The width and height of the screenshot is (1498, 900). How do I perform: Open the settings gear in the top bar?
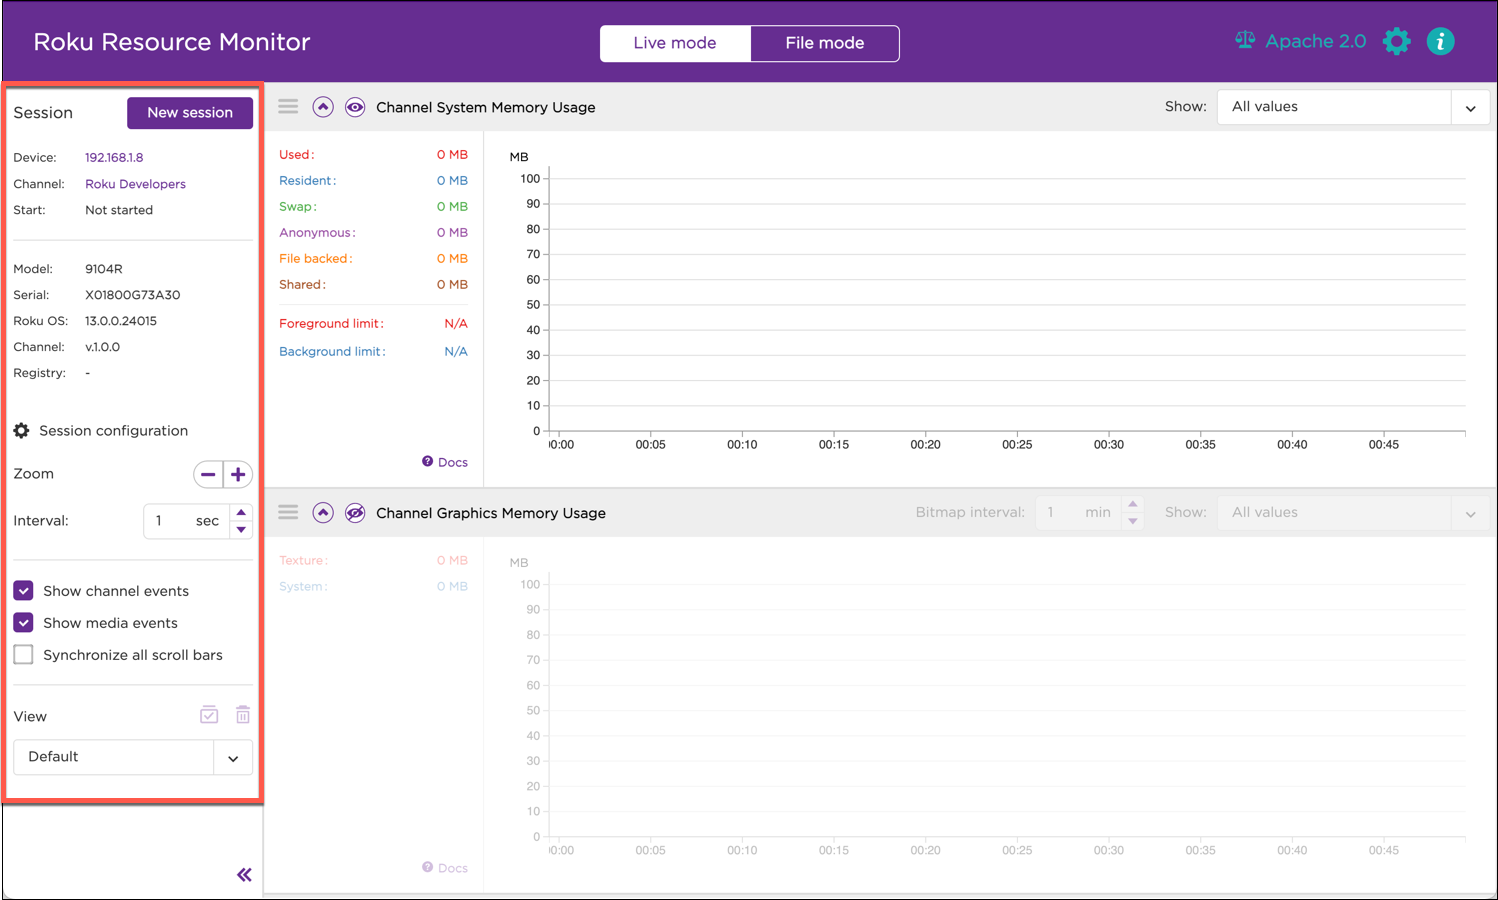pos(1396,42)
